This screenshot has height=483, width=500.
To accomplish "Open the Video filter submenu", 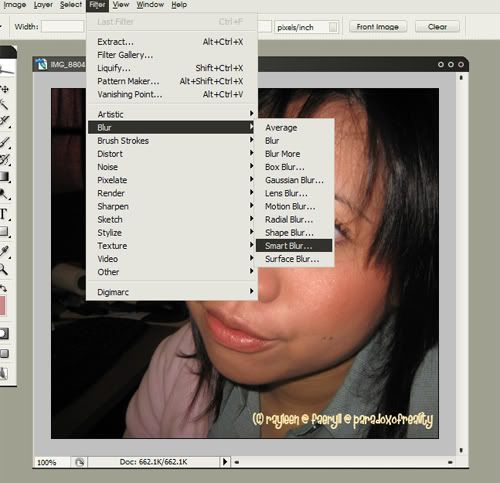I will (172, 259).
